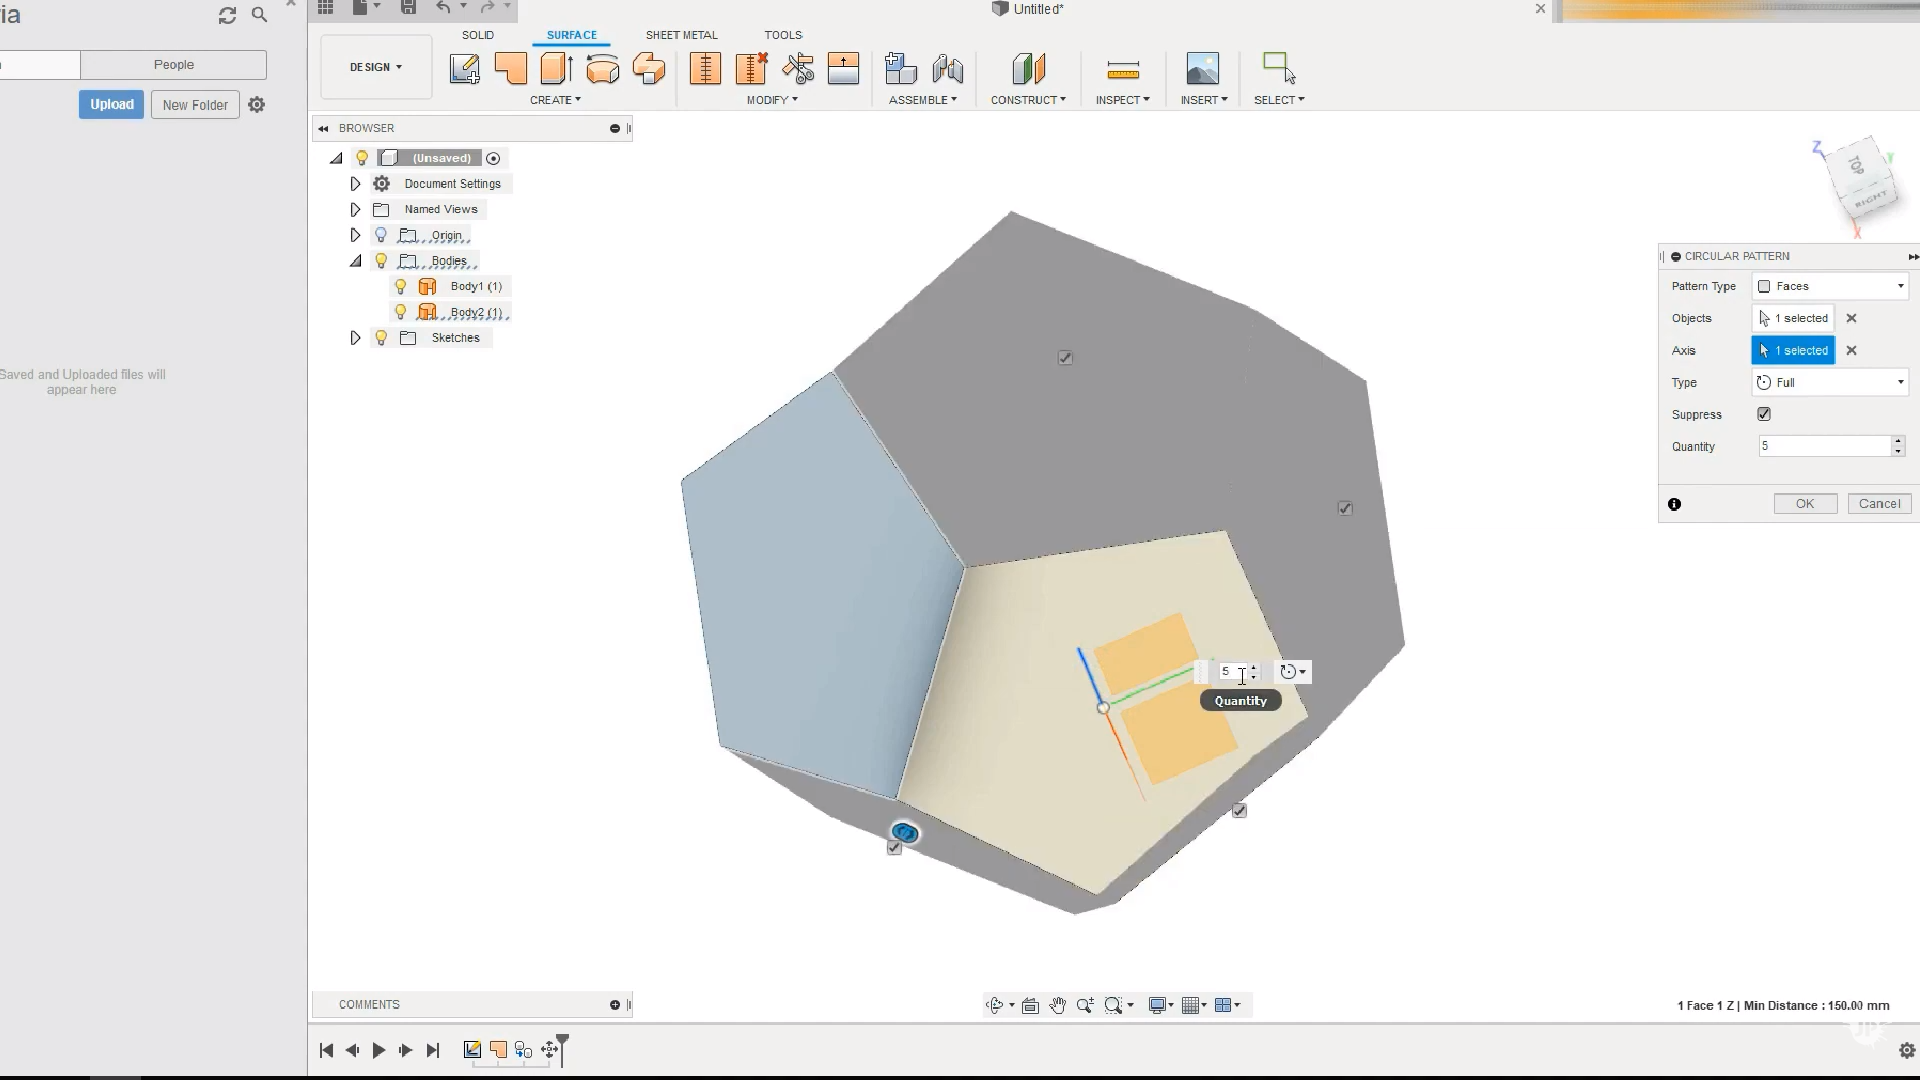This screenshot has height=1080, width=1920.
Task: Open the Pattern Type dropdown
Action: (x=1830, y=286)
